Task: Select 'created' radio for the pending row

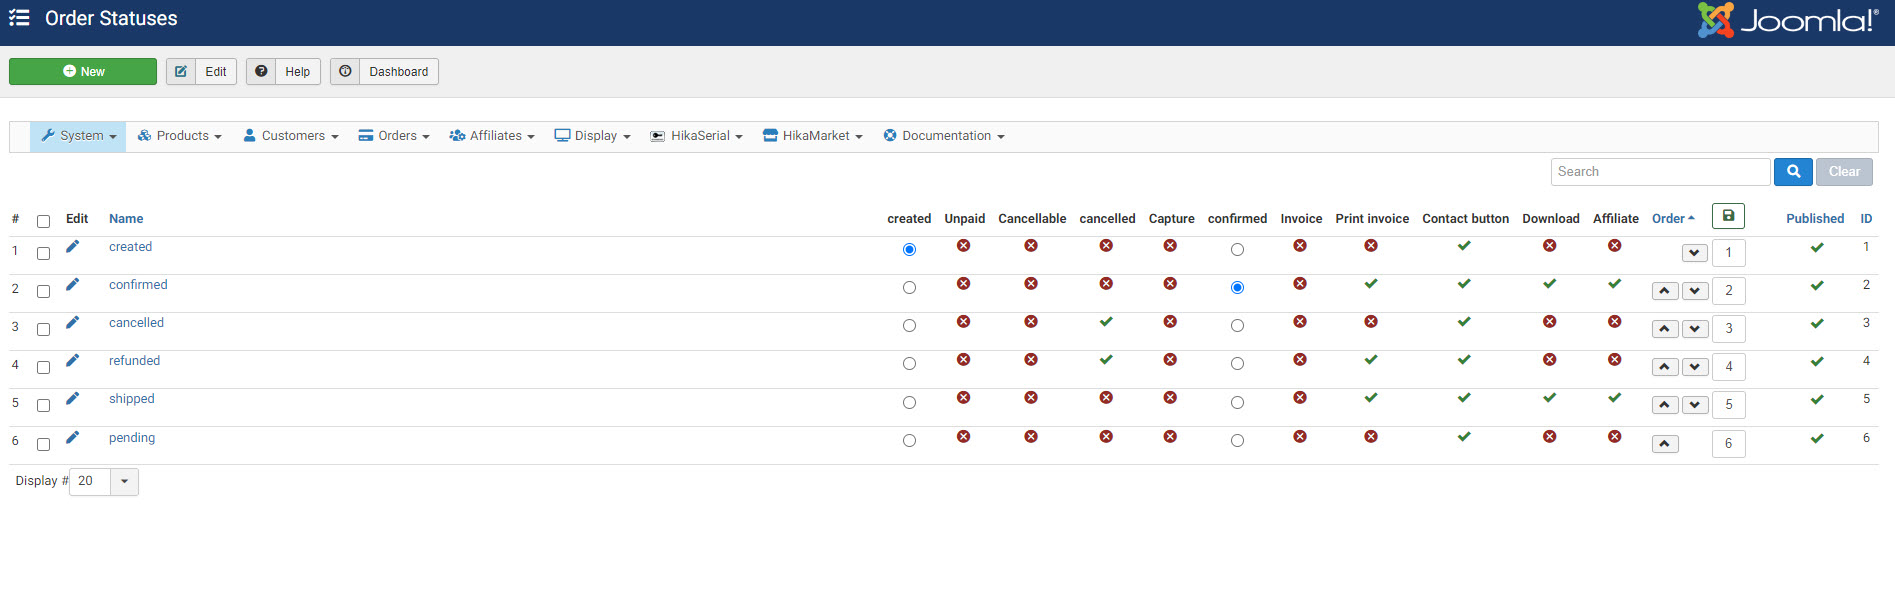Action: 909,441
